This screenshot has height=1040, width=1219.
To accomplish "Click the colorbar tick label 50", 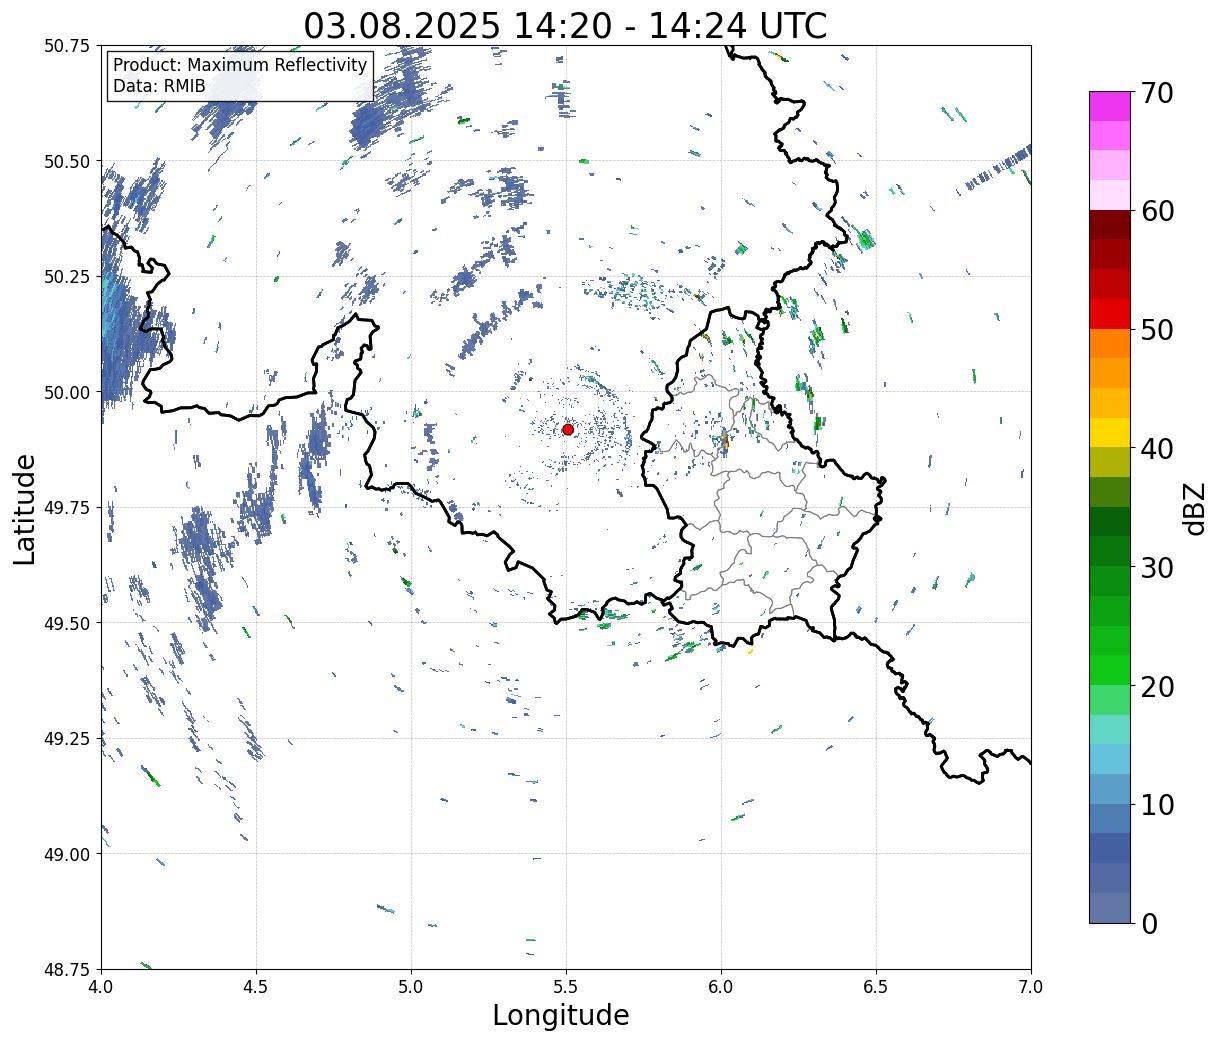I will 1157,330.
